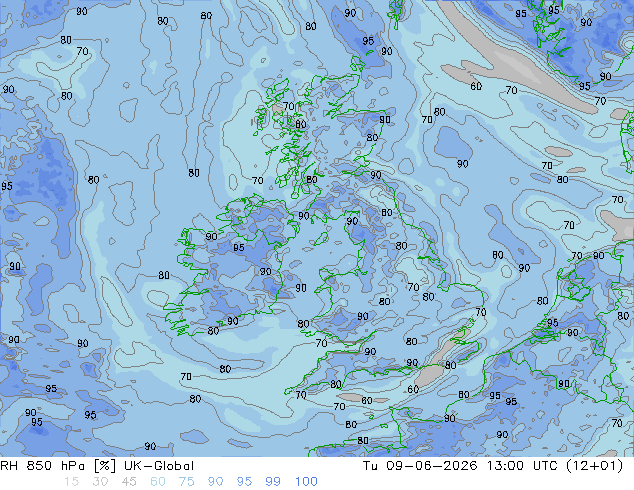Select the legend value 99
Image resolution: width=634 pixels, height=490 pixels.
point(273,482)
